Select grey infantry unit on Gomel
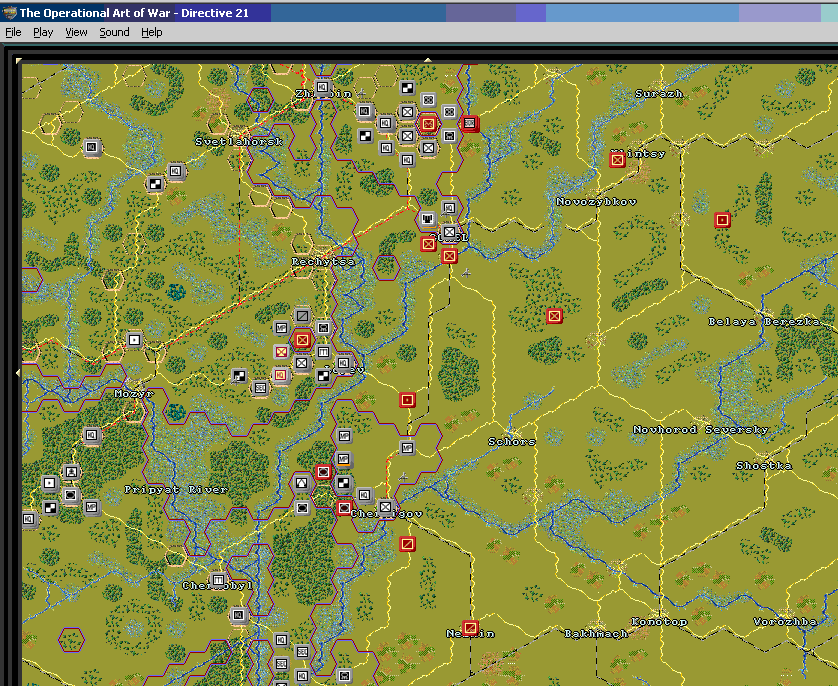Viewport: 839px width, 687px height. point(449,232)
